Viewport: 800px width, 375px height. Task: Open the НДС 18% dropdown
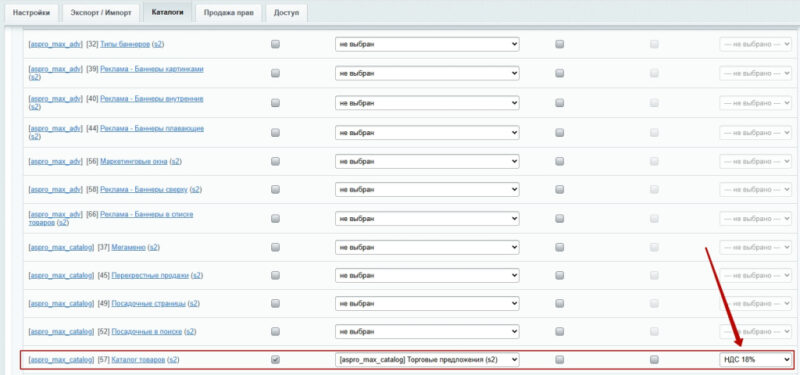click(756, 360)
